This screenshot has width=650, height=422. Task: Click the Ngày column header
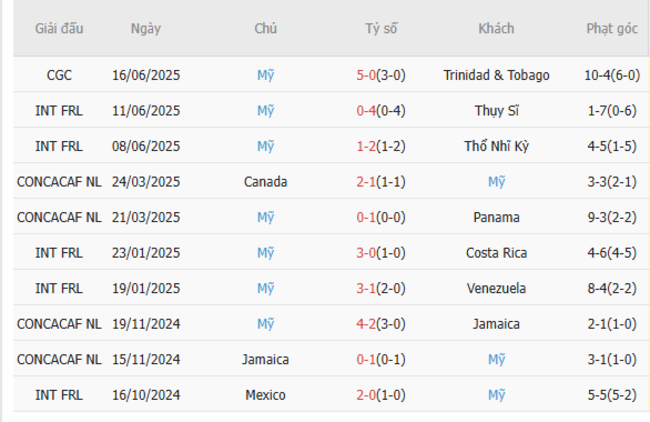(x=145, y=29)
